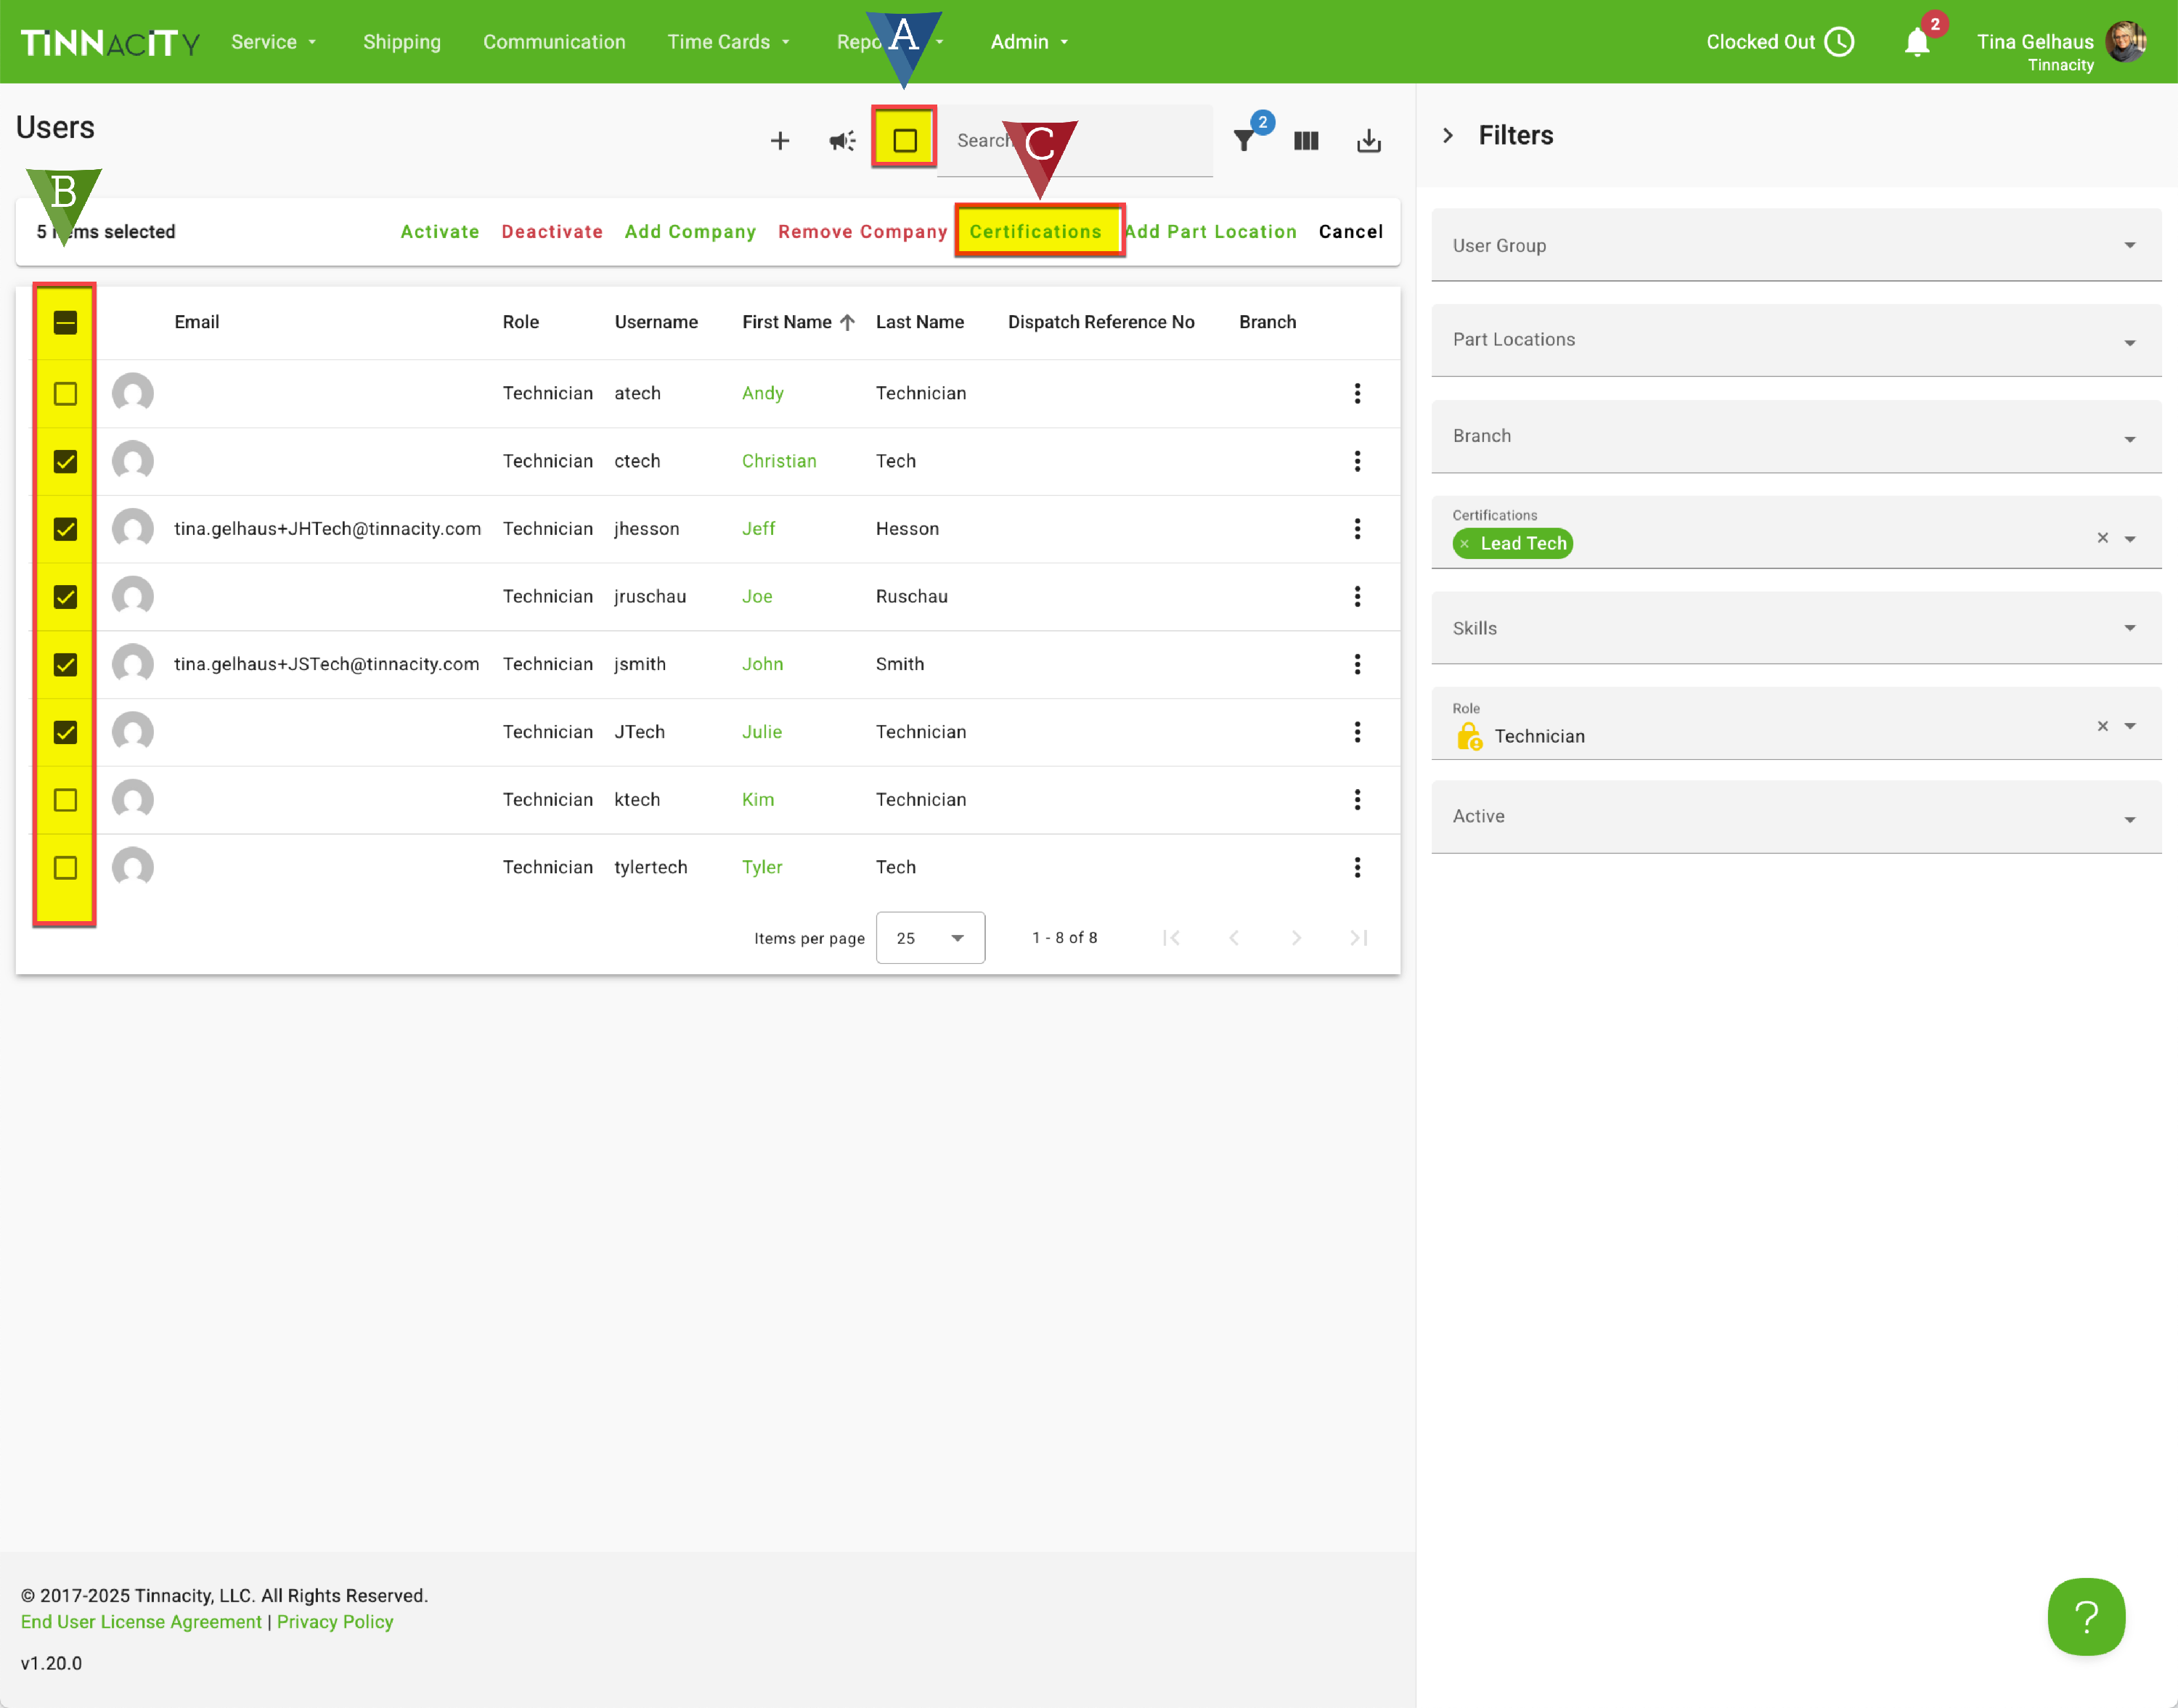This screenshot has height=1708, width=2178.
Task: Click the megaphone announcement icon
Action: (x=842, y=141)
